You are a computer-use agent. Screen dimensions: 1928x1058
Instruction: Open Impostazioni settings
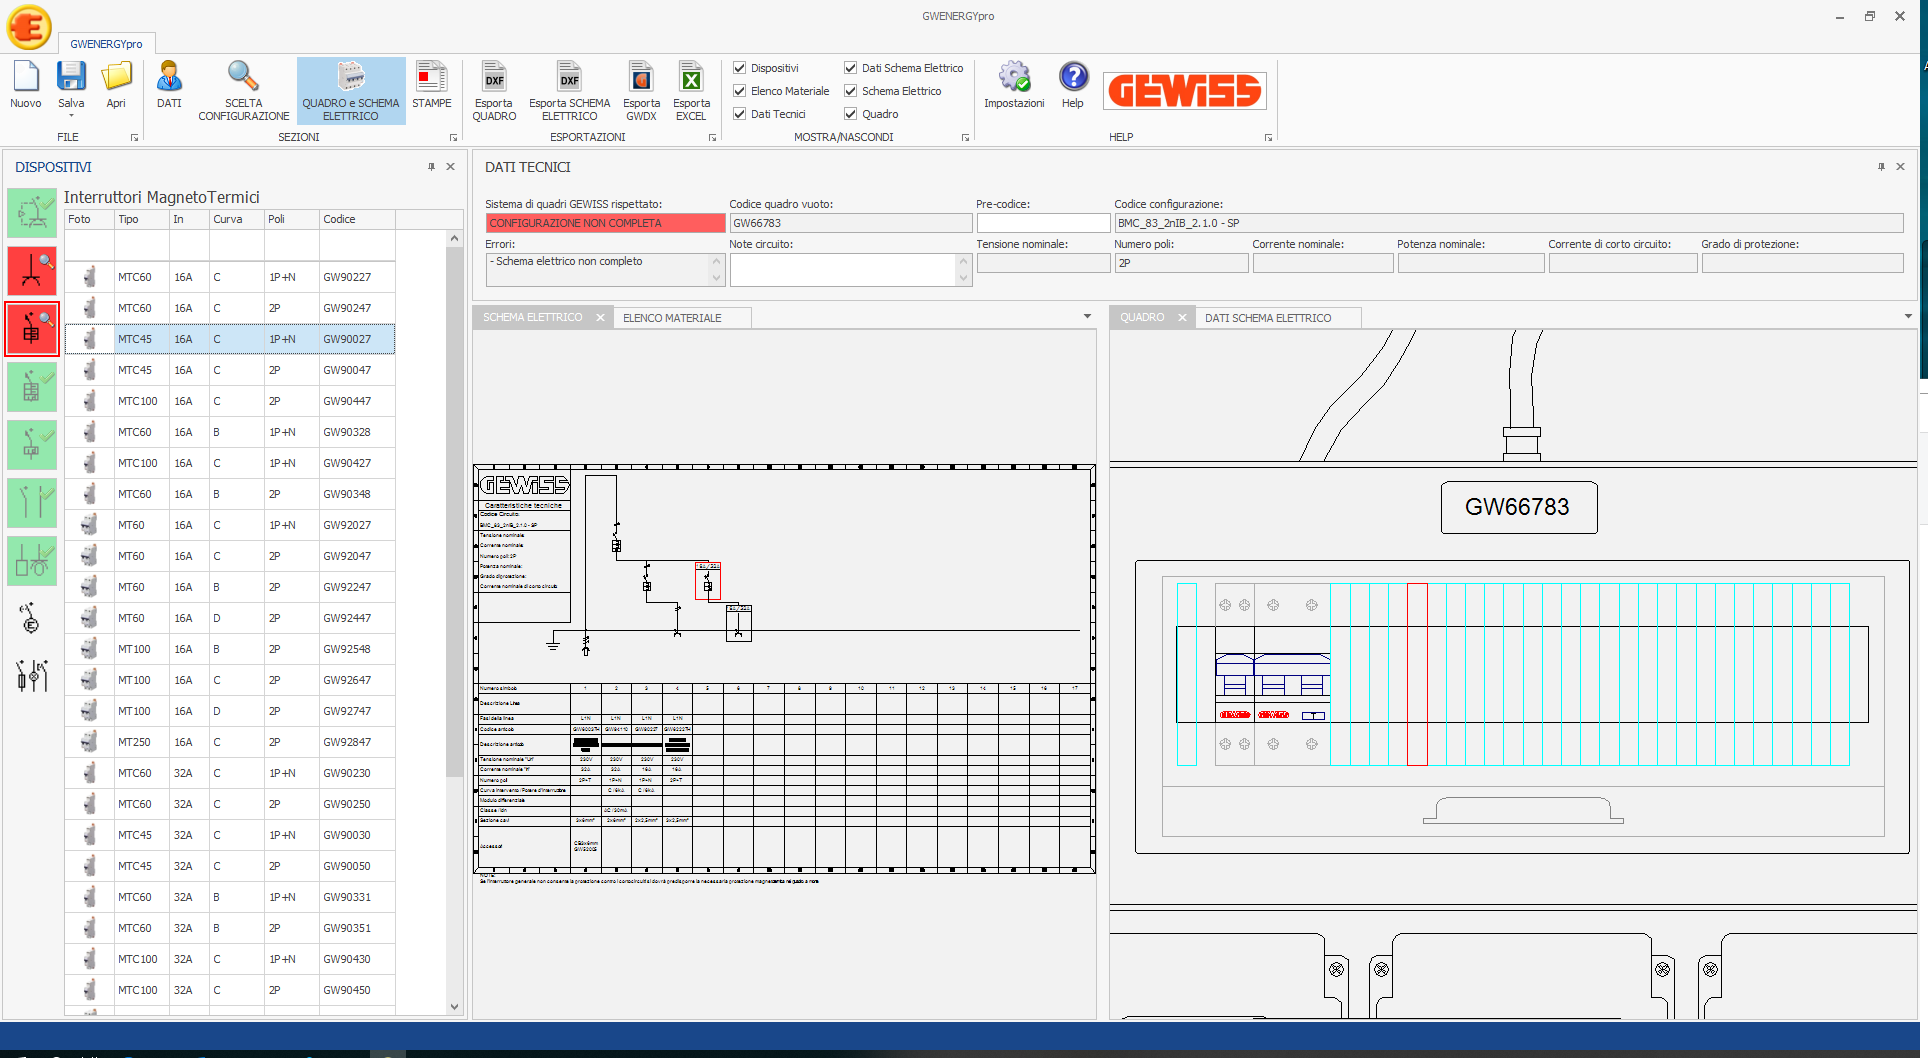pyautogui.click(x=1014, y=85)
